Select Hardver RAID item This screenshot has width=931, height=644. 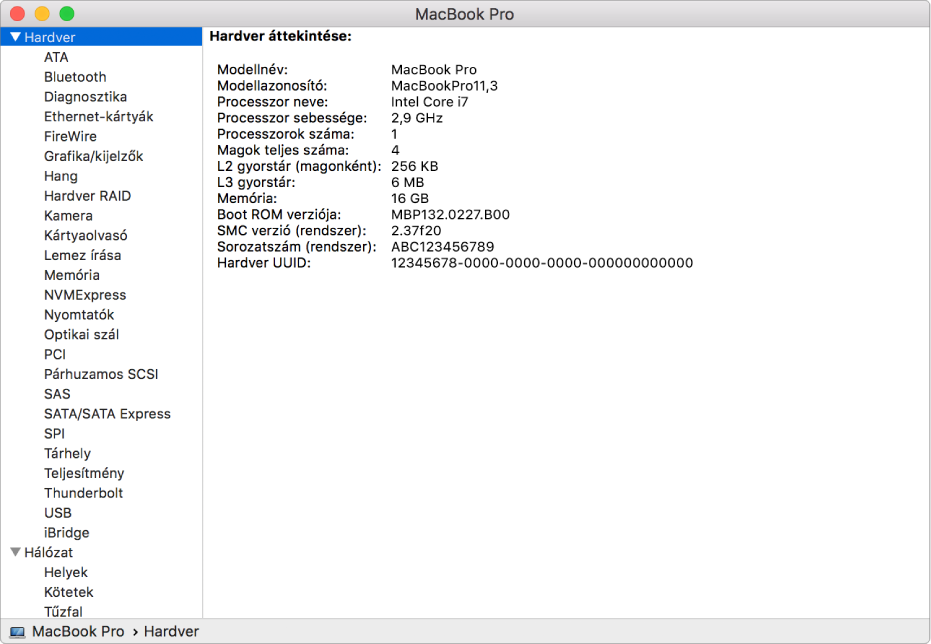click(x=87, y=196)
